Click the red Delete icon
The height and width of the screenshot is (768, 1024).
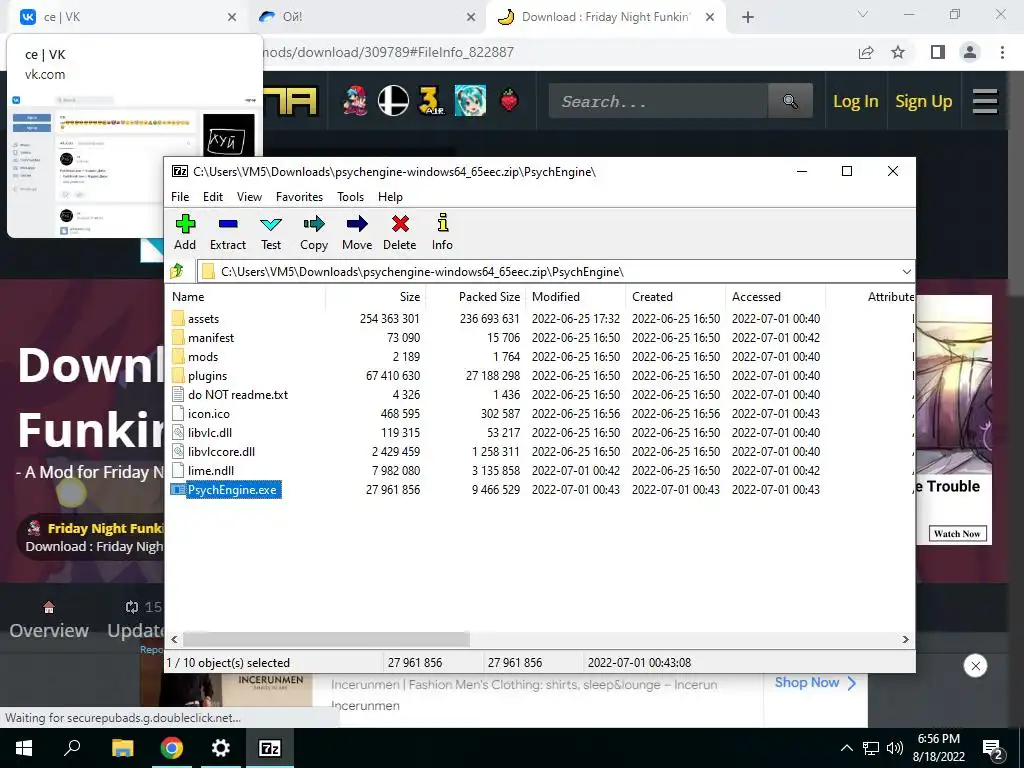pos(400,232)
